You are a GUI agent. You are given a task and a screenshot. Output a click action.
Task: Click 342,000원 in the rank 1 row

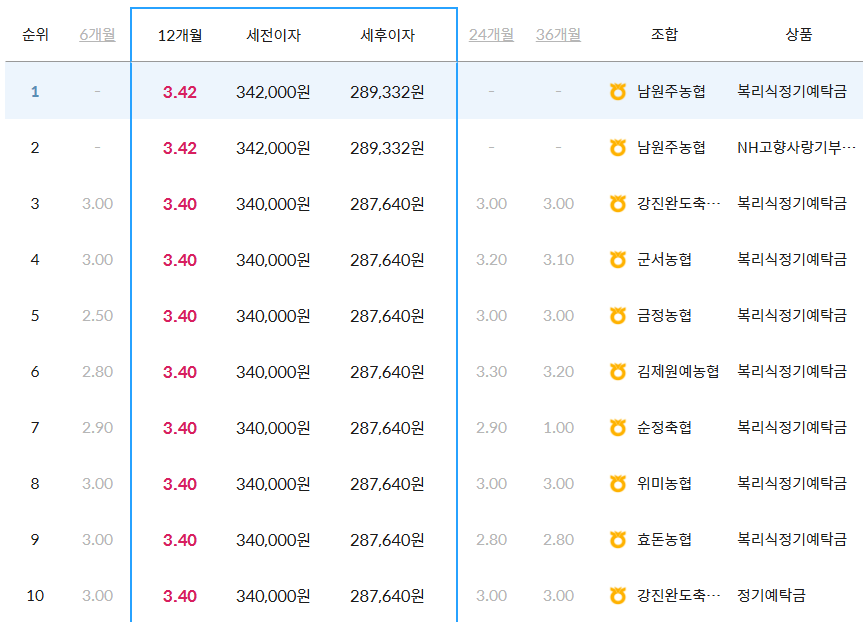tap(274, 92)
